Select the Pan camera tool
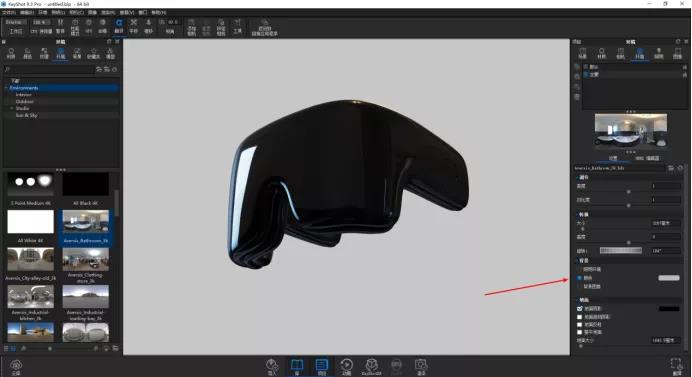The image size is (692, 377). point(134,26)
